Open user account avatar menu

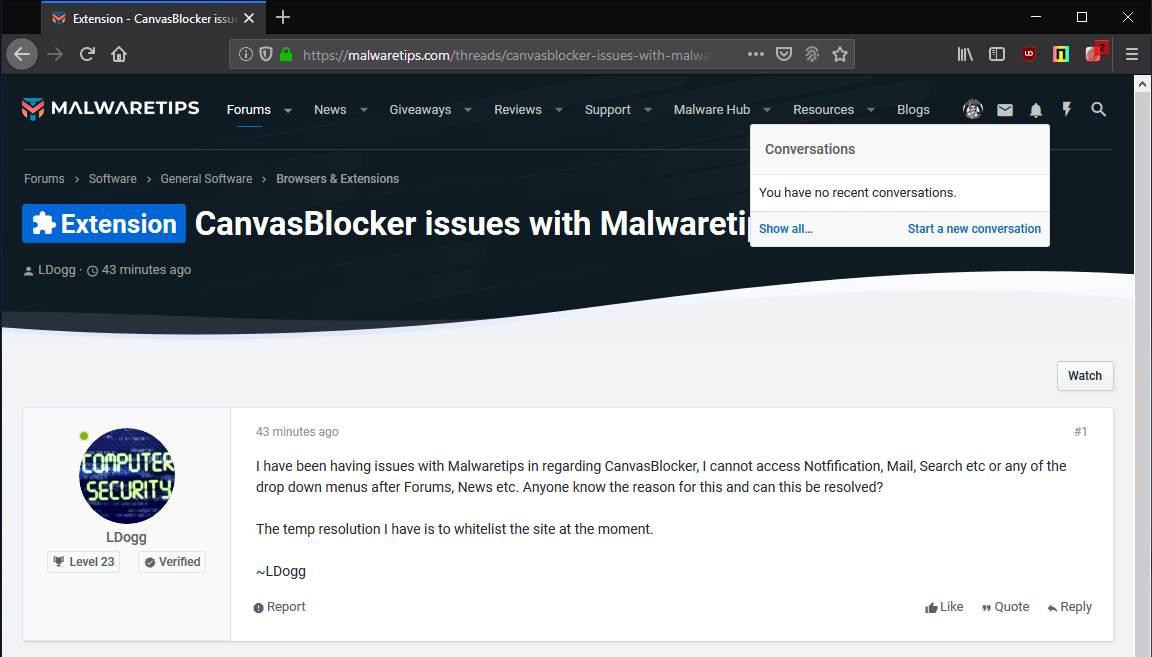click(973, 110)
